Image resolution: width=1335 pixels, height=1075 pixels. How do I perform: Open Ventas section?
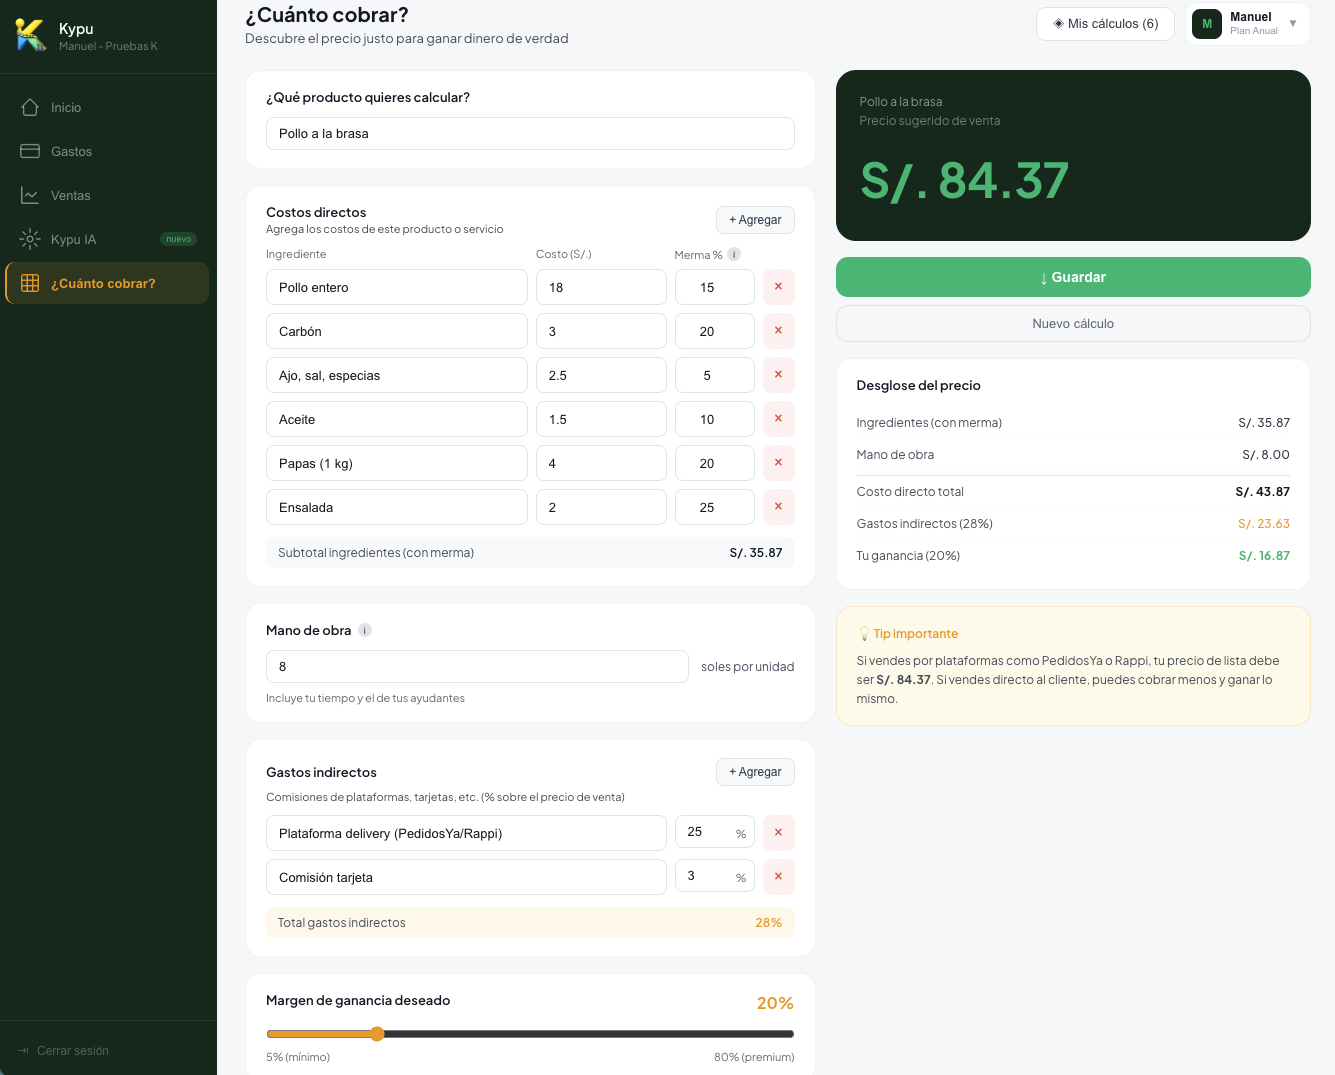point(107,195)
